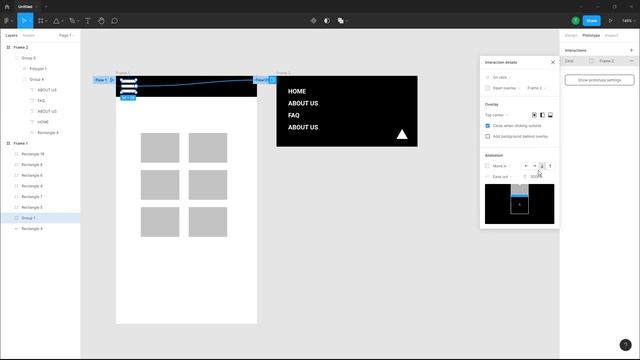Open the Top center position dropdown

pos(496,115)
